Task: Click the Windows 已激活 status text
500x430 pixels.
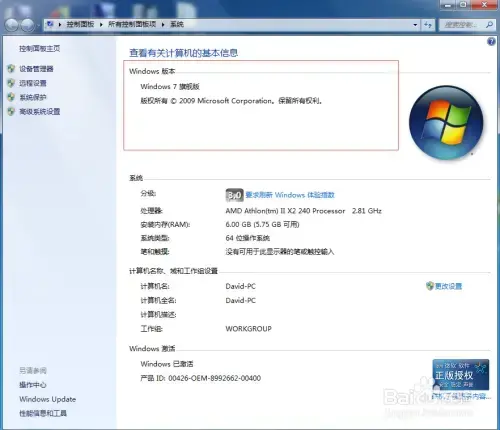Action: point(167,364)
